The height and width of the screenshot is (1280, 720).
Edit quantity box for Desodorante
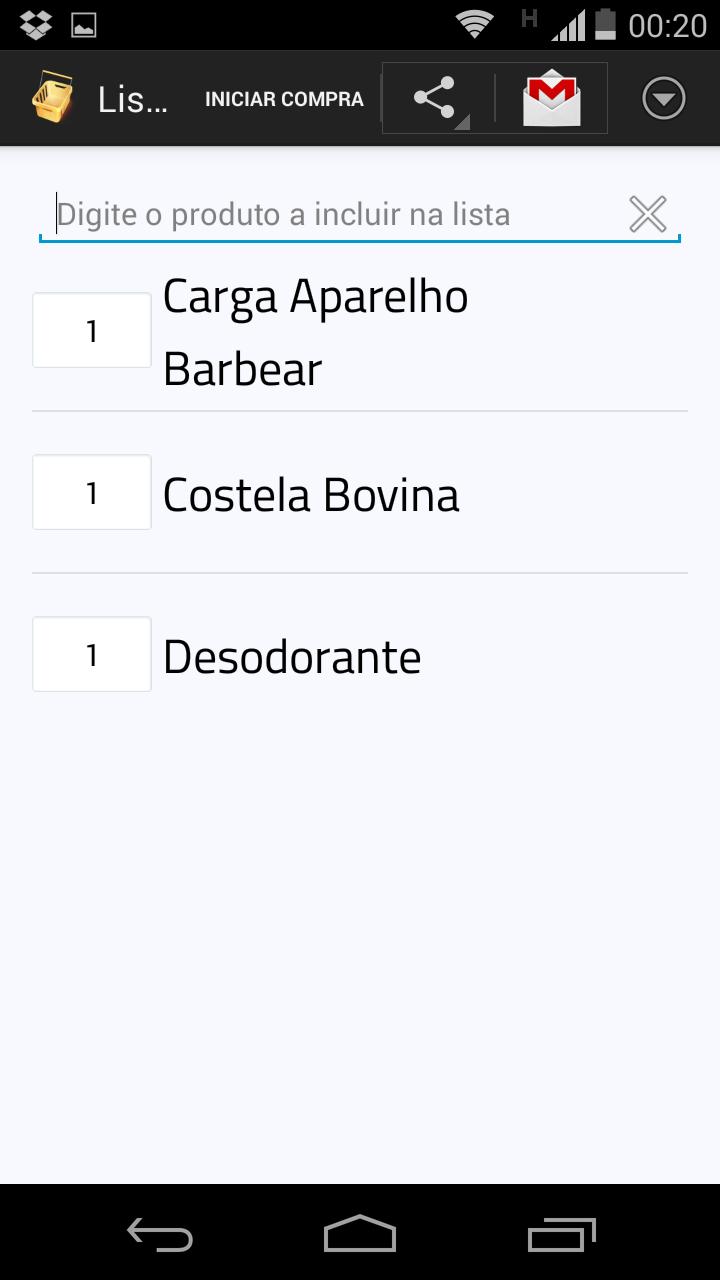coord(92,654)
